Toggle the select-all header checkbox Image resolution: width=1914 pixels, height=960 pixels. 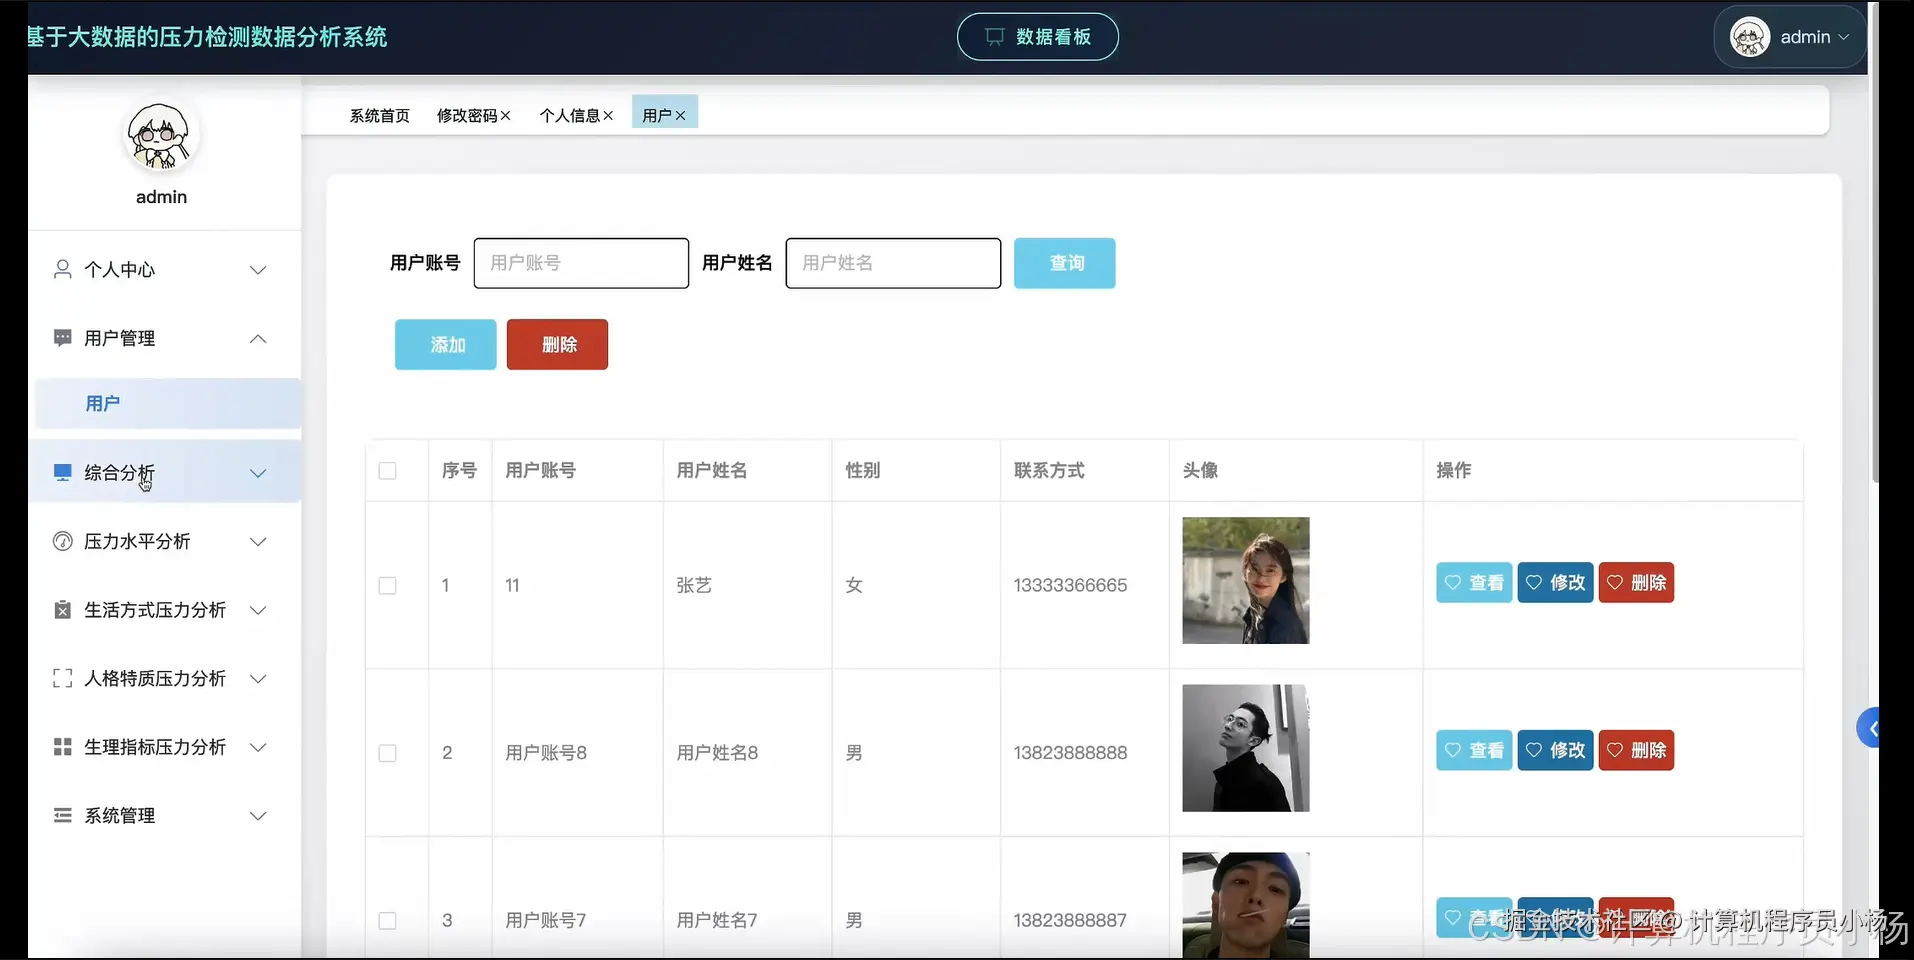[388, 471]
